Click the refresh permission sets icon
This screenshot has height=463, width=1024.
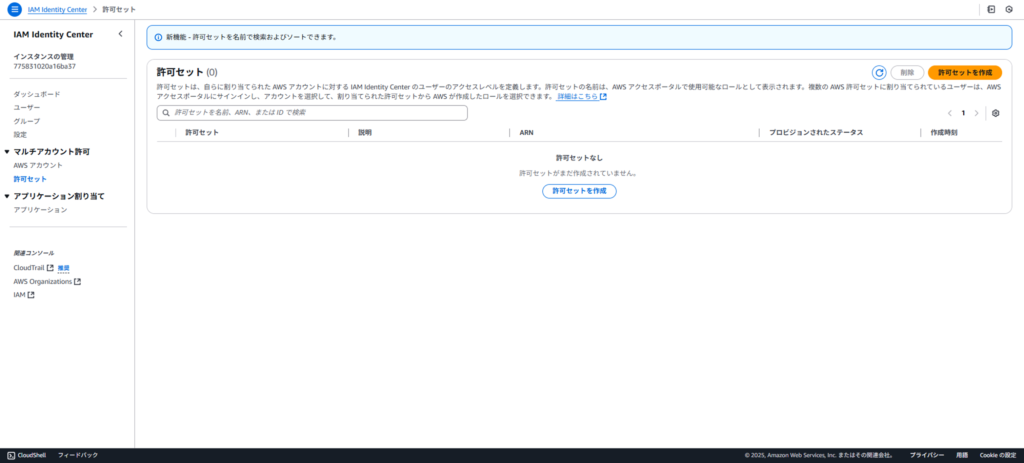(x=879, y=72)
